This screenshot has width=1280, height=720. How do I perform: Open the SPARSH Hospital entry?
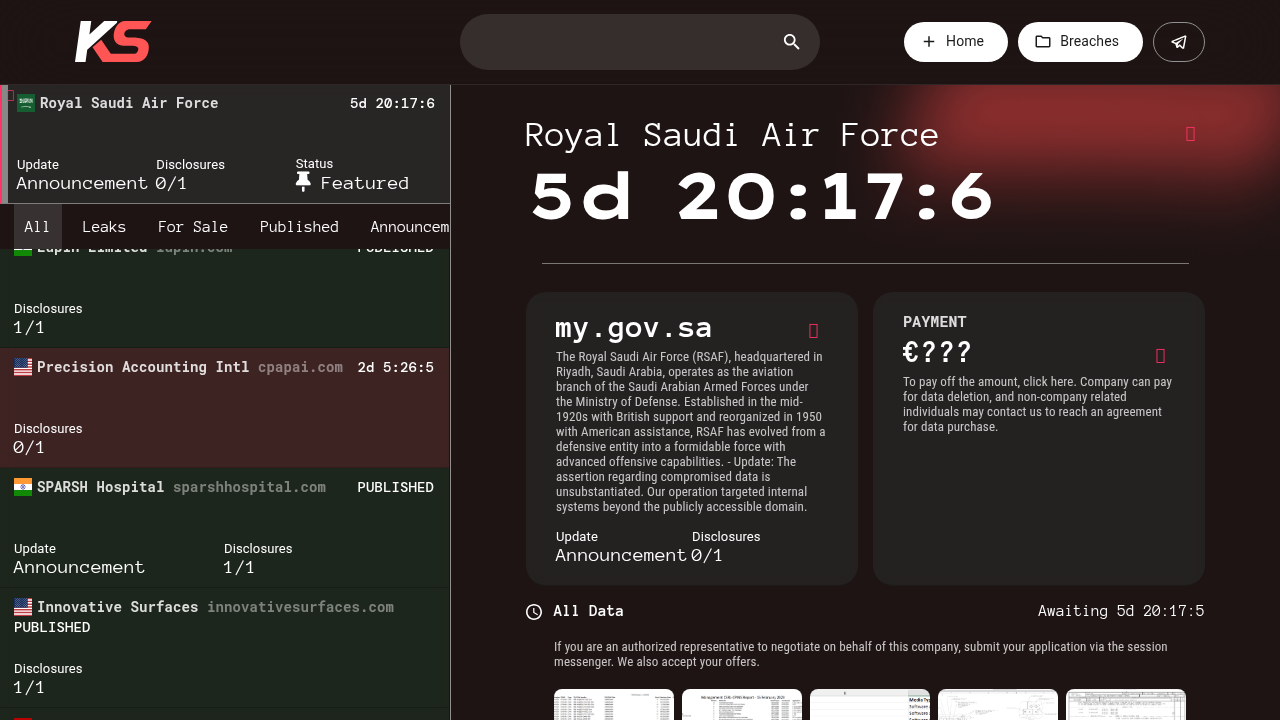pos(225,528)
